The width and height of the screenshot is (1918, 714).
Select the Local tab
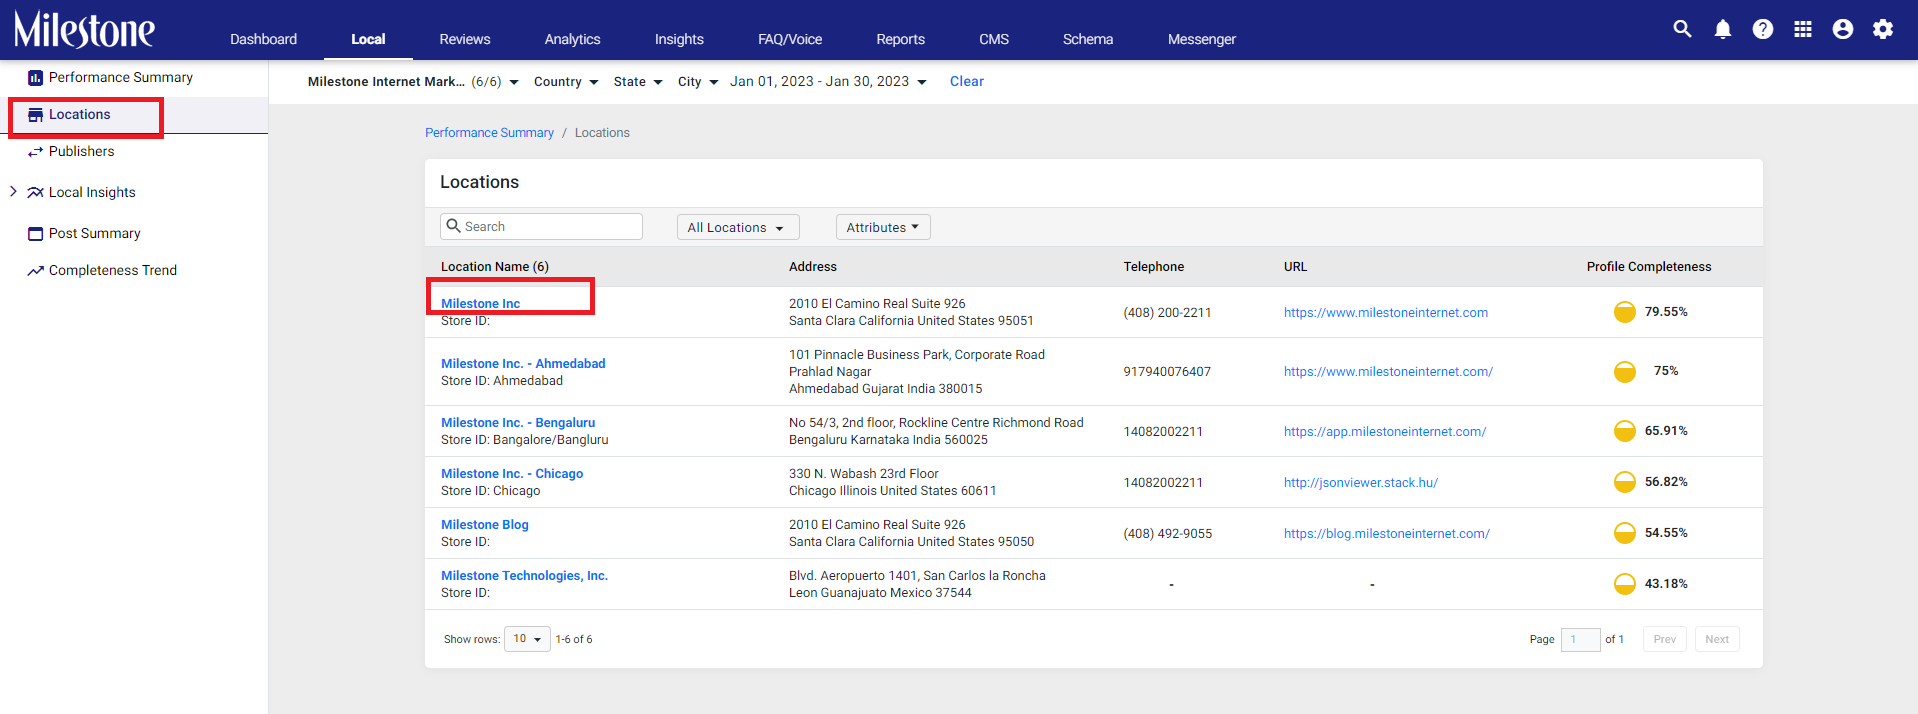point(368,39)
